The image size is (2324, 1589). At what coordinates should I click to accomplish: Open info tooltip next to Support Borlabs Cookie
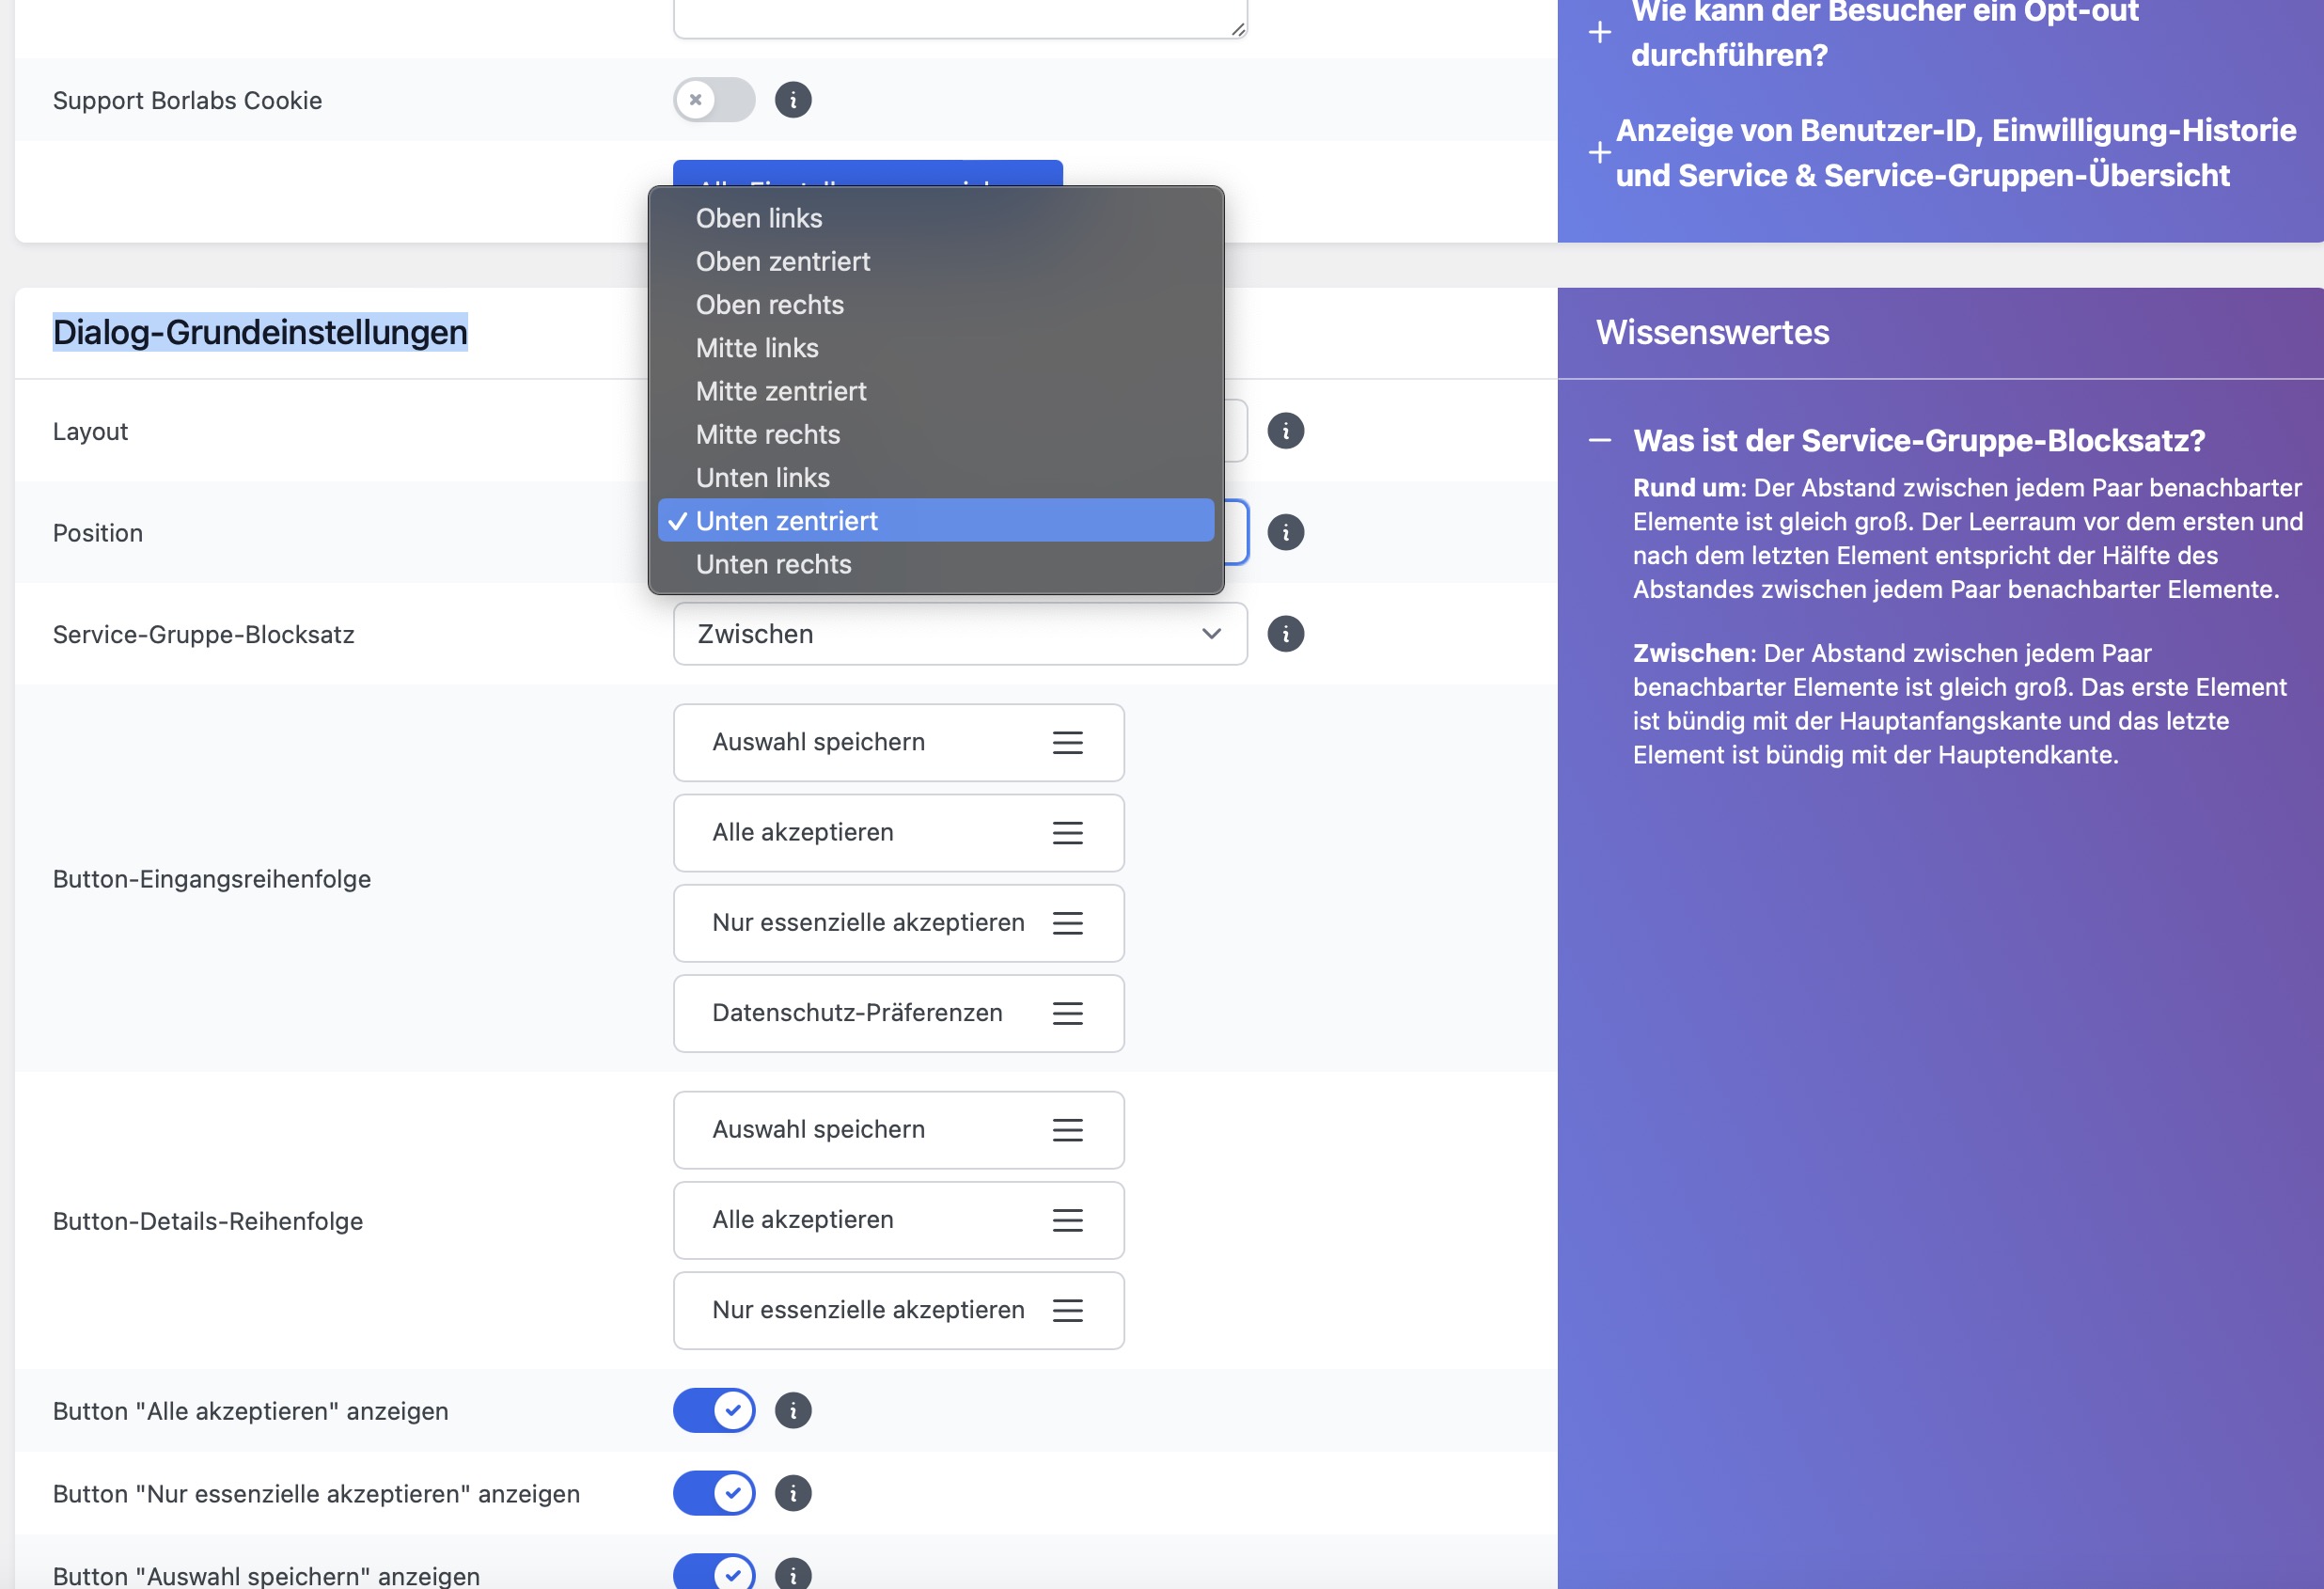(793, 100)
